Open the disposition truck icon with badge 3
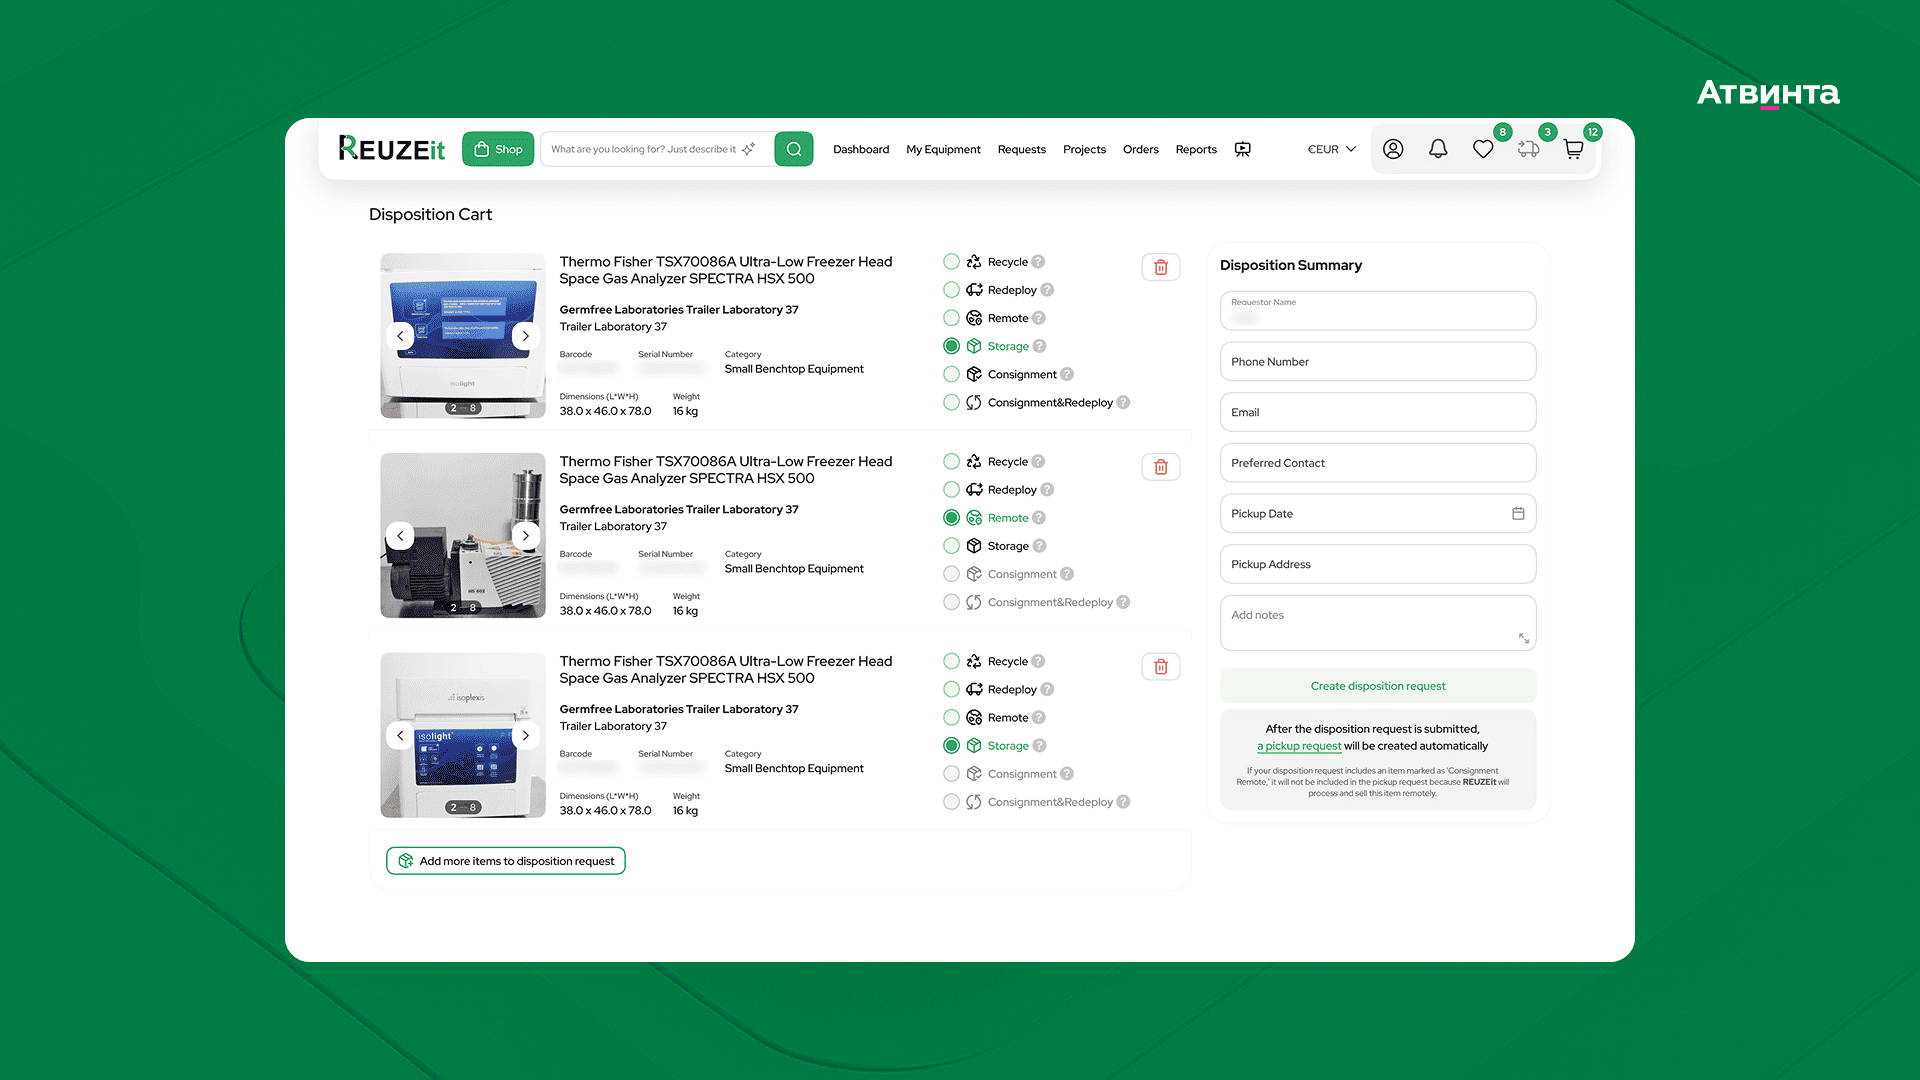 pyautogui.click(x=1528, y=149)
